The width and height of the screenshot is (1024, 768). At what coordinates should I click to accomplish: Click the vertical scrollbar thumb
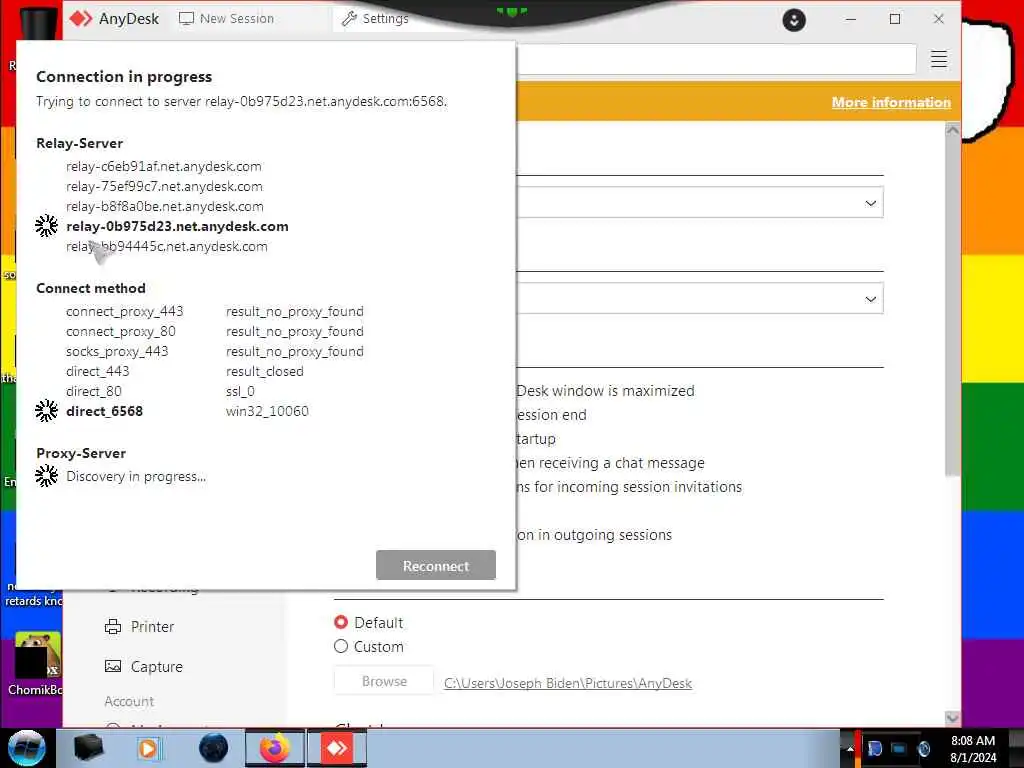coord(952,307)
